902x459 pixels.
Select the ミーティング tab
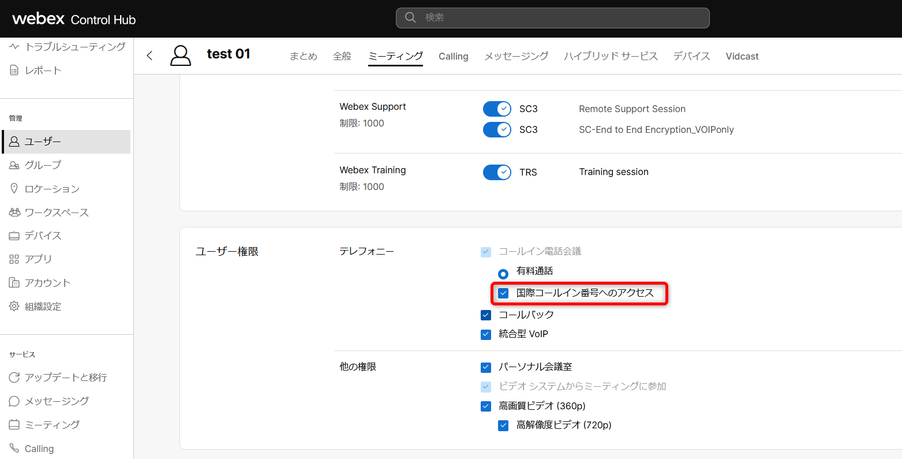[396, 56]
